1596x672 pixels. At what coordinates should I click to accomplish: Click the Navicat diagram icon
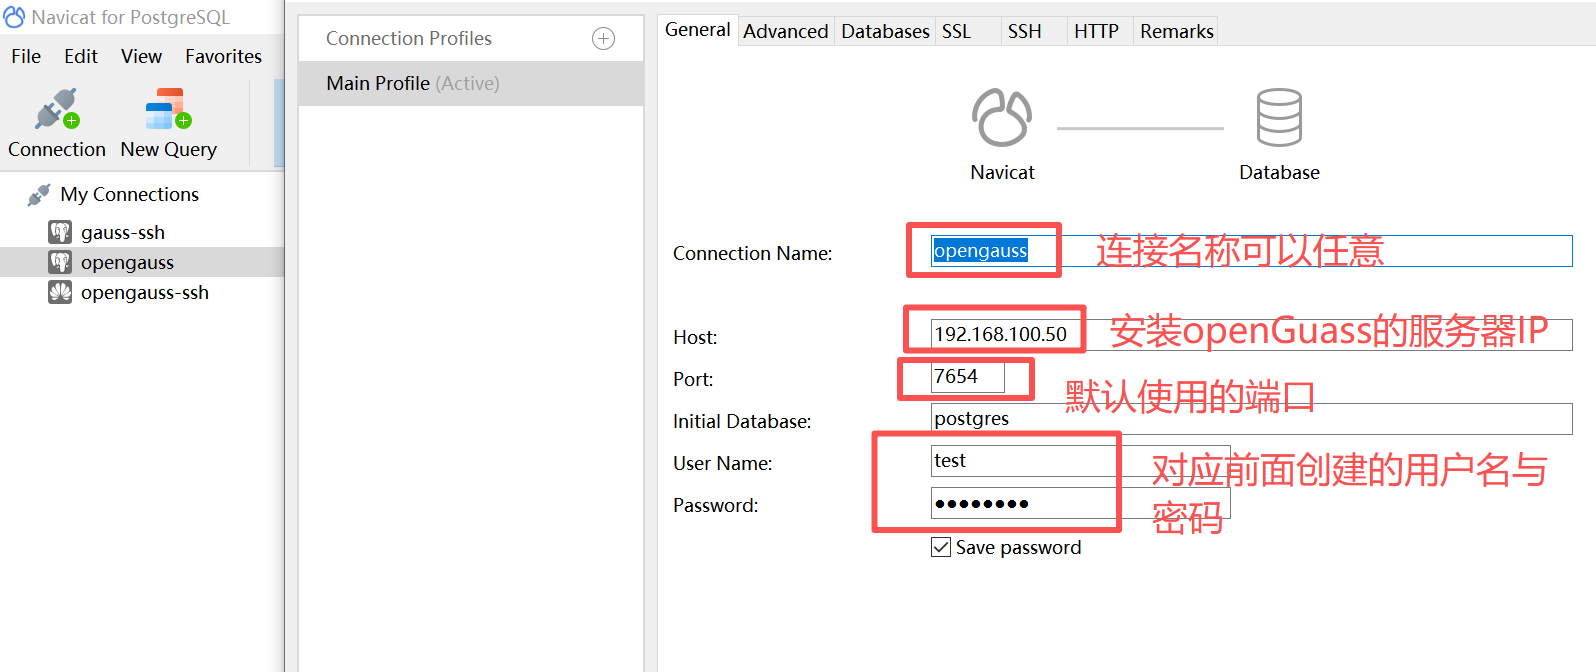coord(1002,117)
